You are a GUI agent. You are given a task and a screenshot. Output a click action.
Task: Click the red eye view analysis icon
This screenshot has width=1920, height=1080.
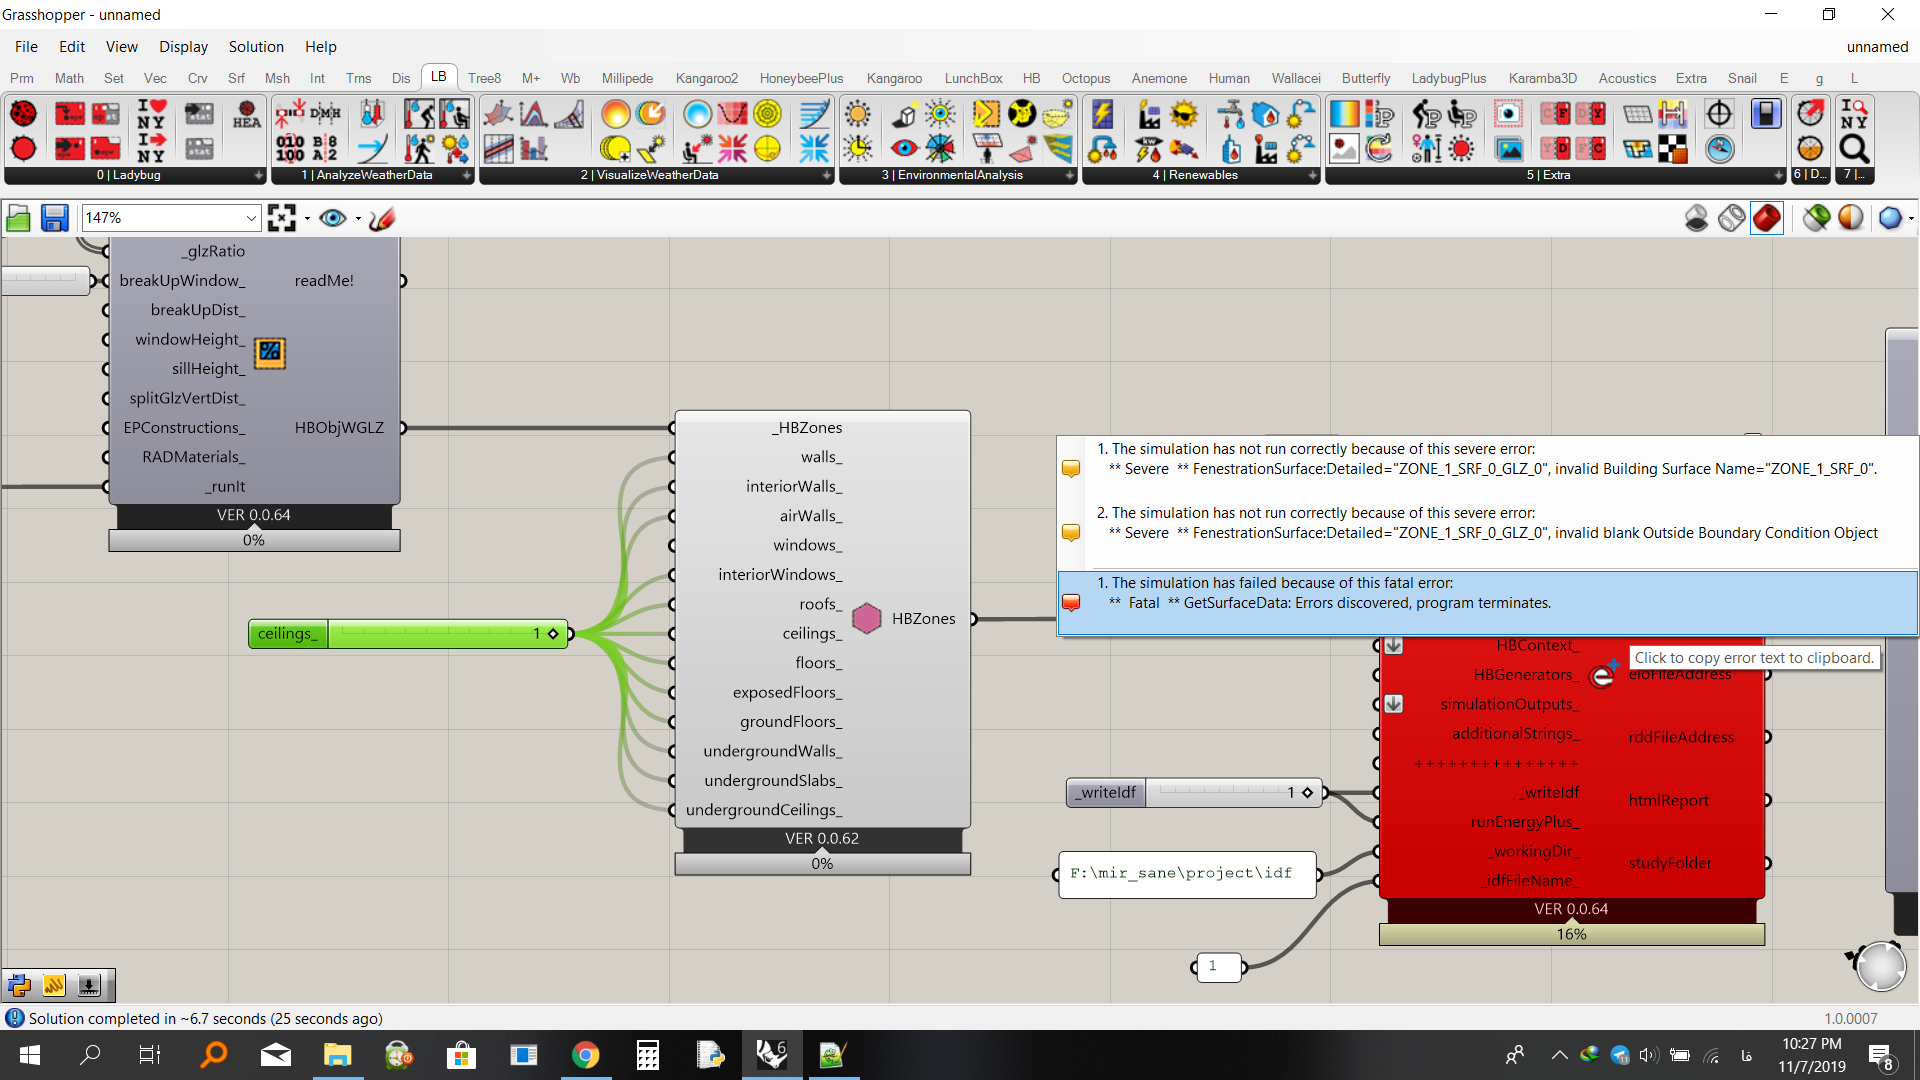point(905,149)
